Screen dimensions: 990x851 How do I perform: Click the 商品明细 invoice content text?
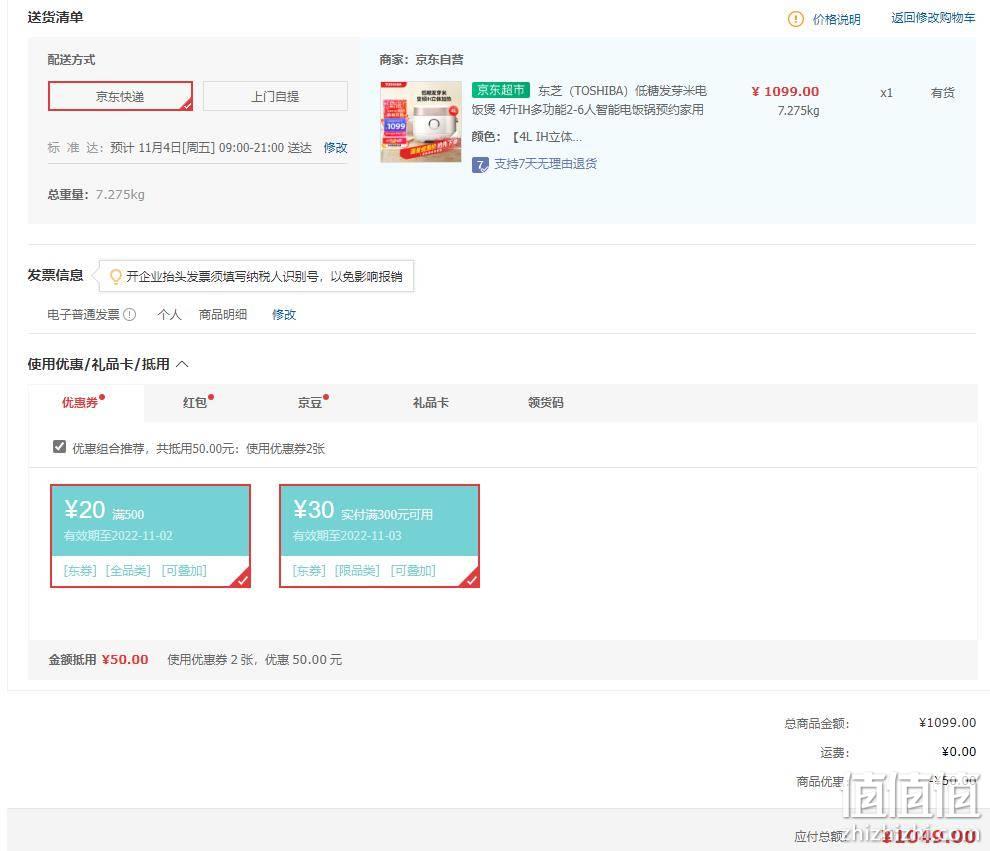(223, 314)
